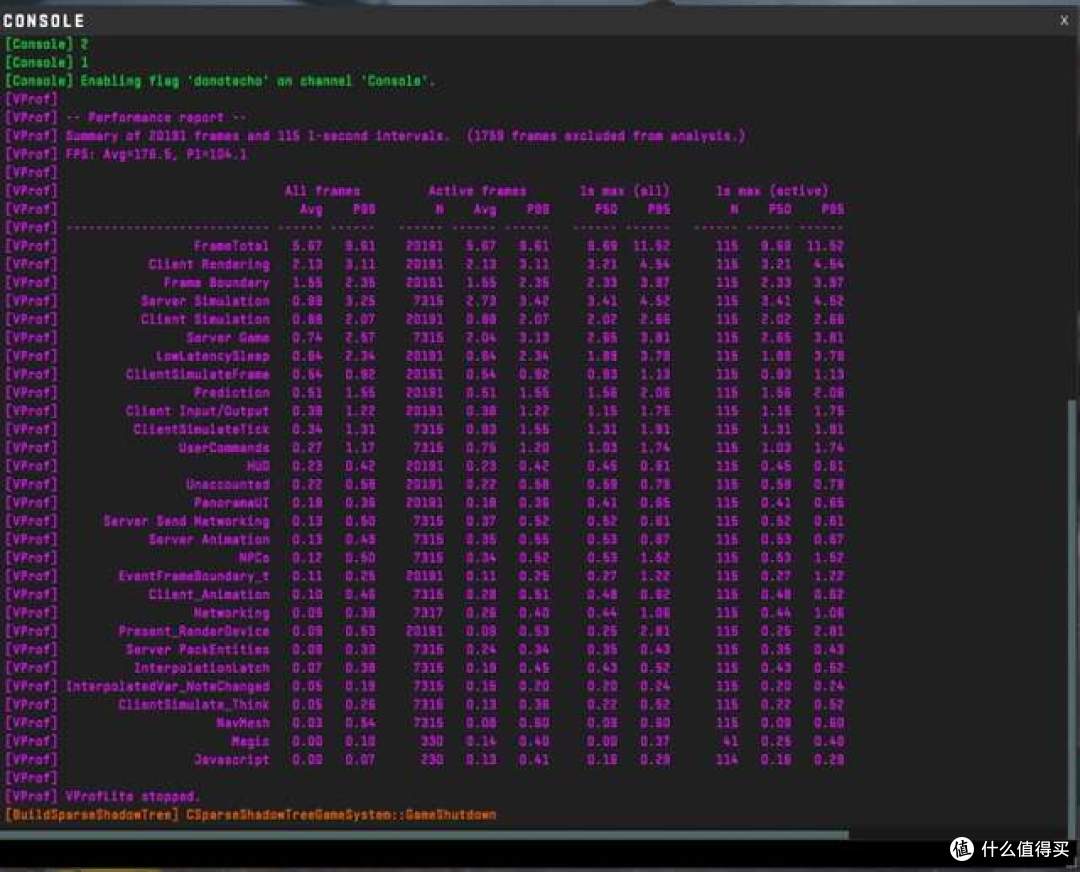This screenshot has width=1080, height=872.
Task: Click the 'Active frames' column header
Action: [x=477, y=191]
